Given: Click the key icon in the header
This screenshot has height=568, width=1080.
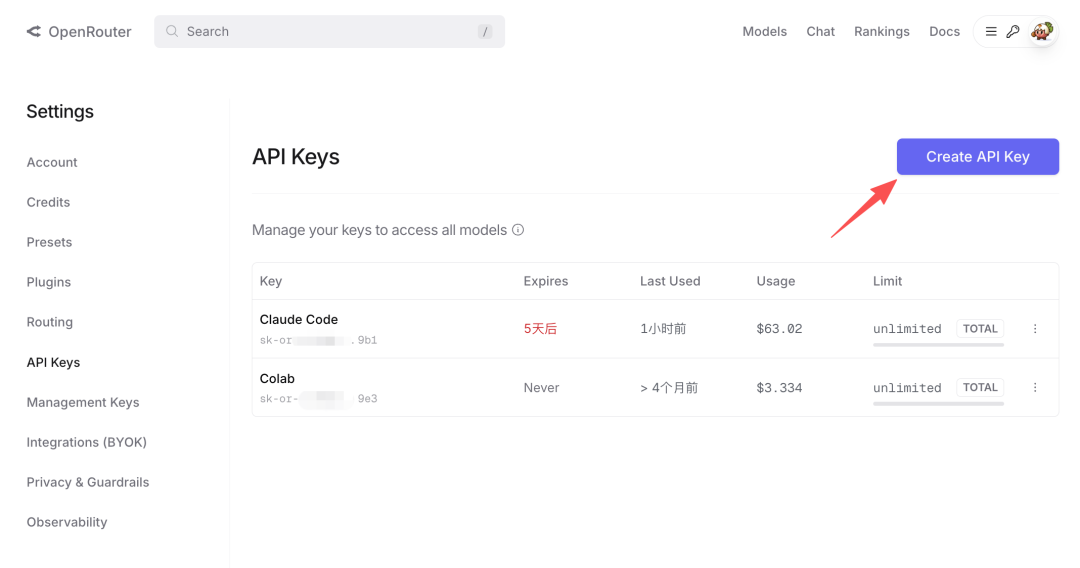Looking at the screenshot, I should [x=1013, y=32].
